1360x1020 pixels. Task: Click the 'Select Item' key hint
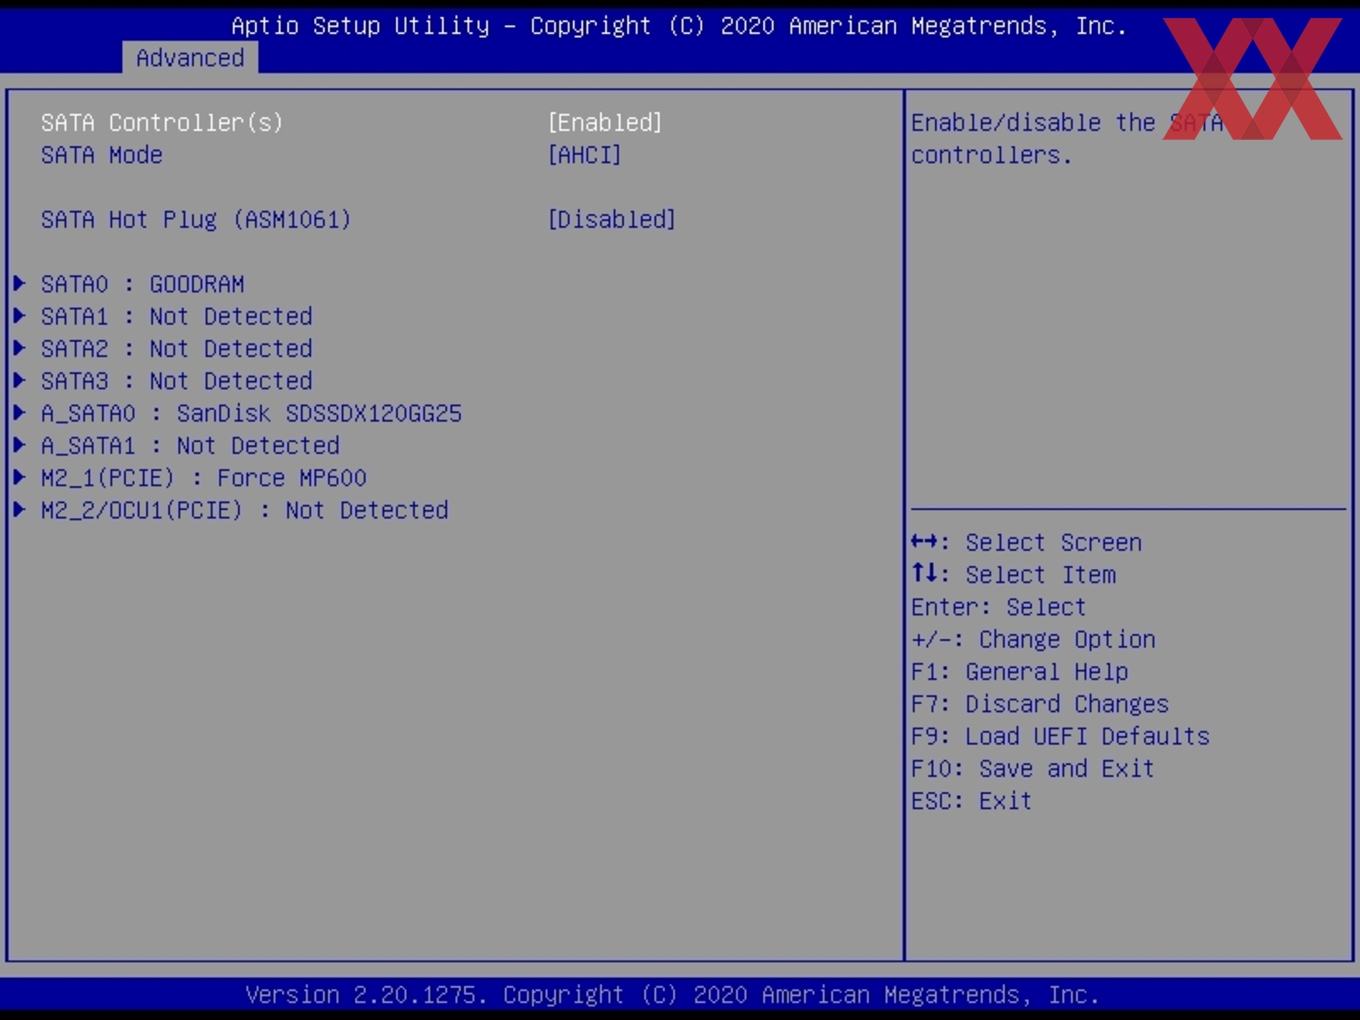coord(1013,574)
